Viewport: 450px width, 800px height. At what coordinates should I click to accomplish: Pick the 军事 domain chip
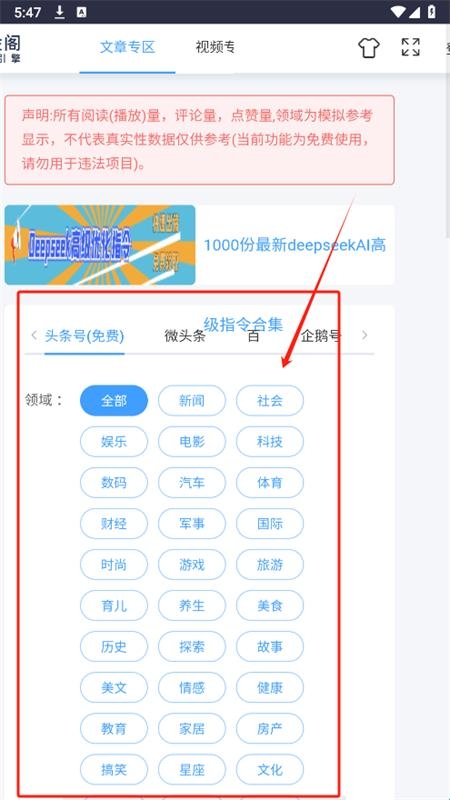click(192, 523)
